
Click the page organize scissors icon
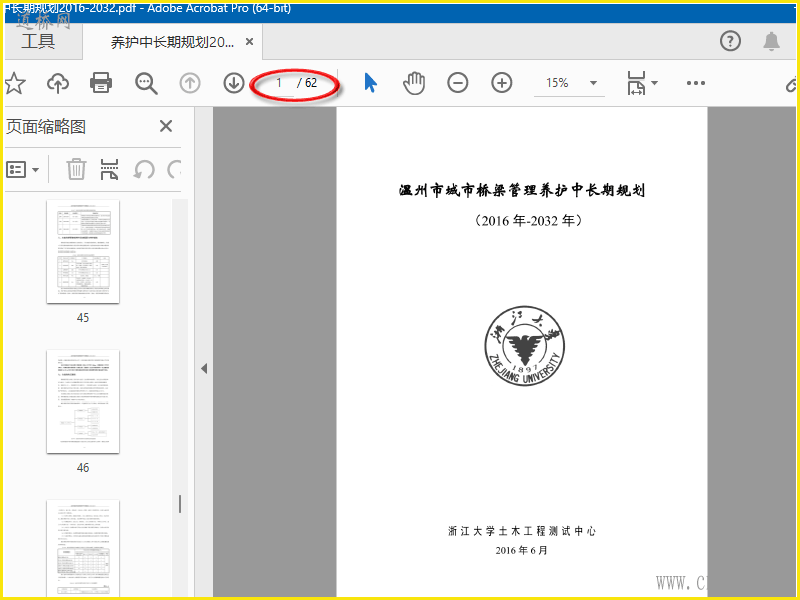109,169
